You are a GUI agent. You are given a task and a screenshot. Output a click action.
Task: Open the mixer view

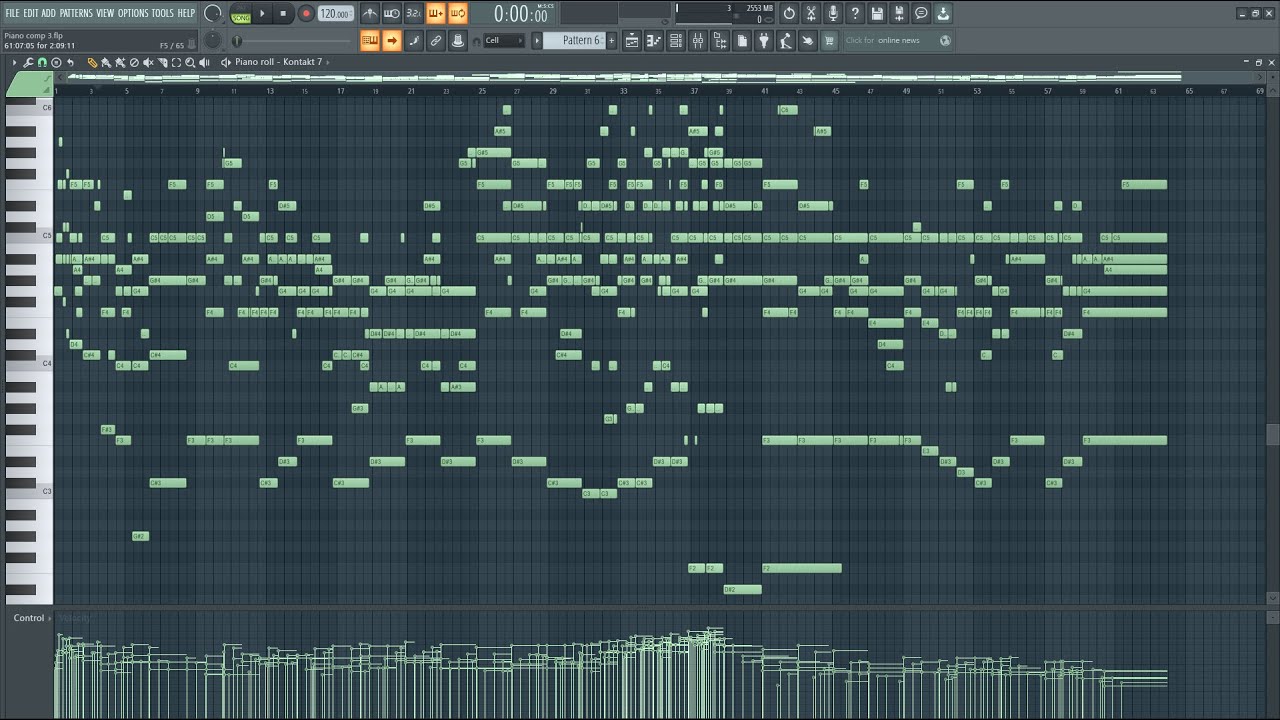(x=698, y=41)
